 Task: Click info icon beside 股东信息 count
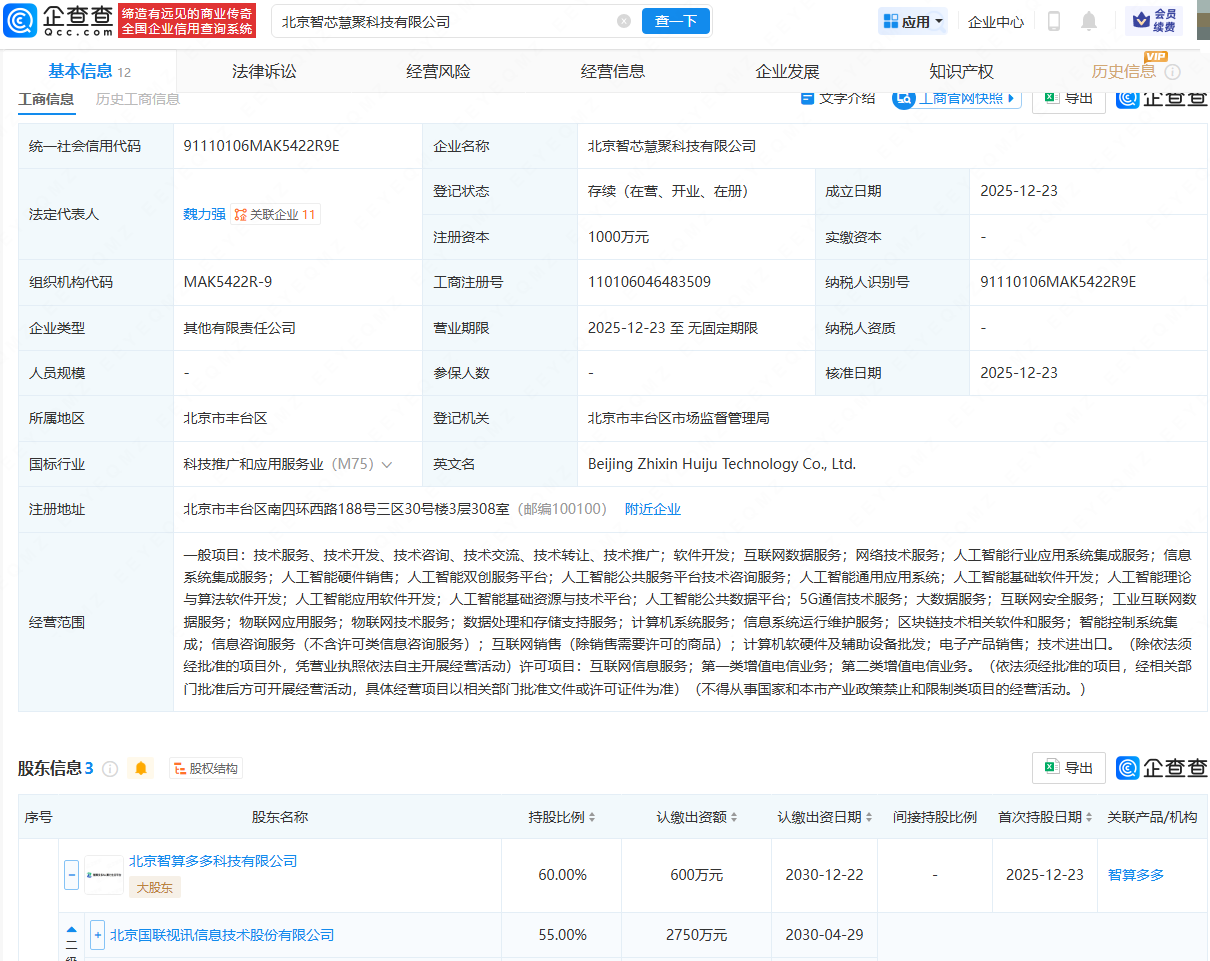pos(110,768)
